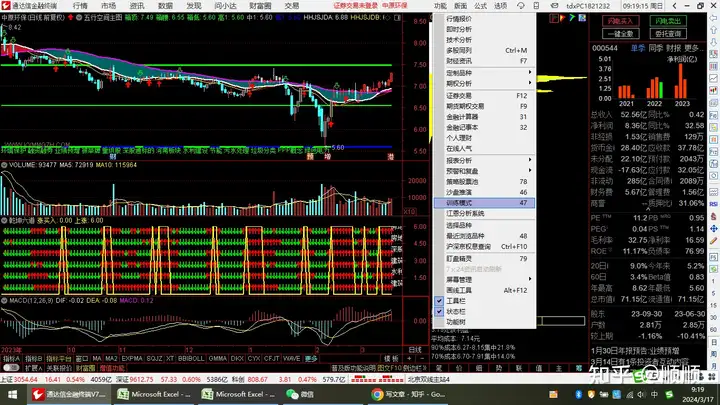
Task: Open the mail envelope icon in top bar
Action: pos(554,6)
